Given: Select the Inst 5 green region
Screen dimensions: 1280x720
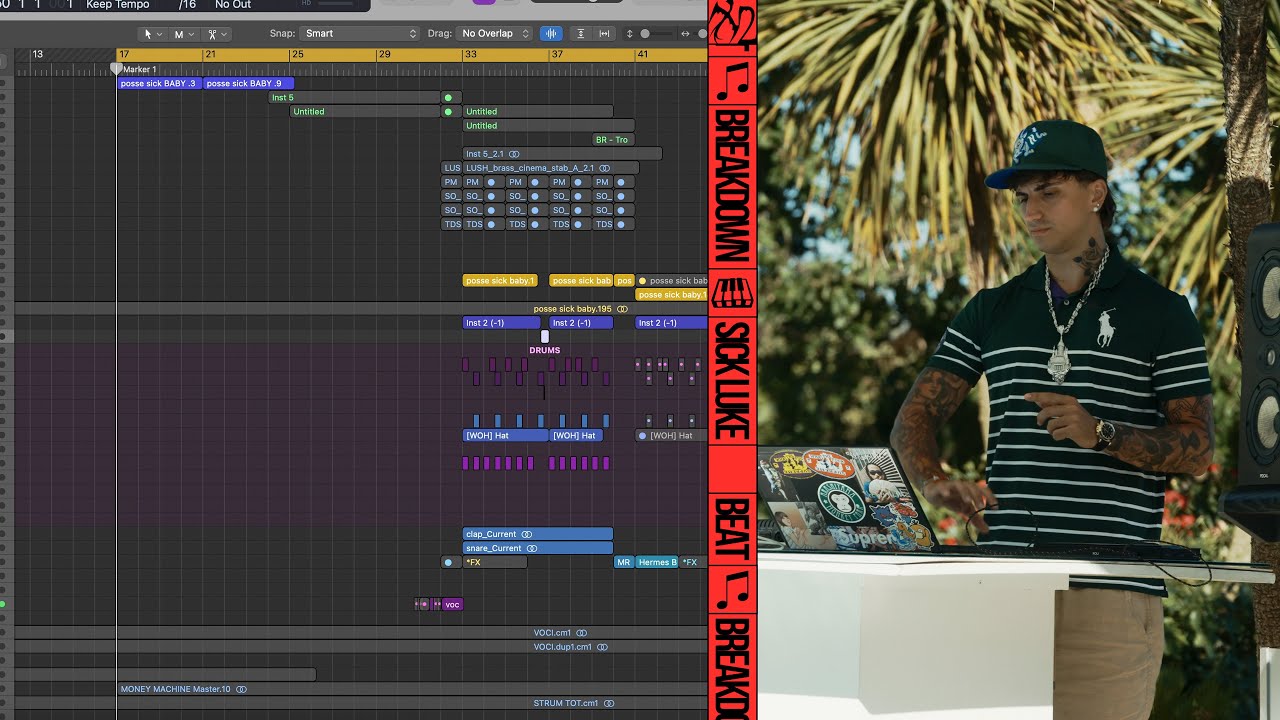Looking at the screenshot, I should [354, 98].
